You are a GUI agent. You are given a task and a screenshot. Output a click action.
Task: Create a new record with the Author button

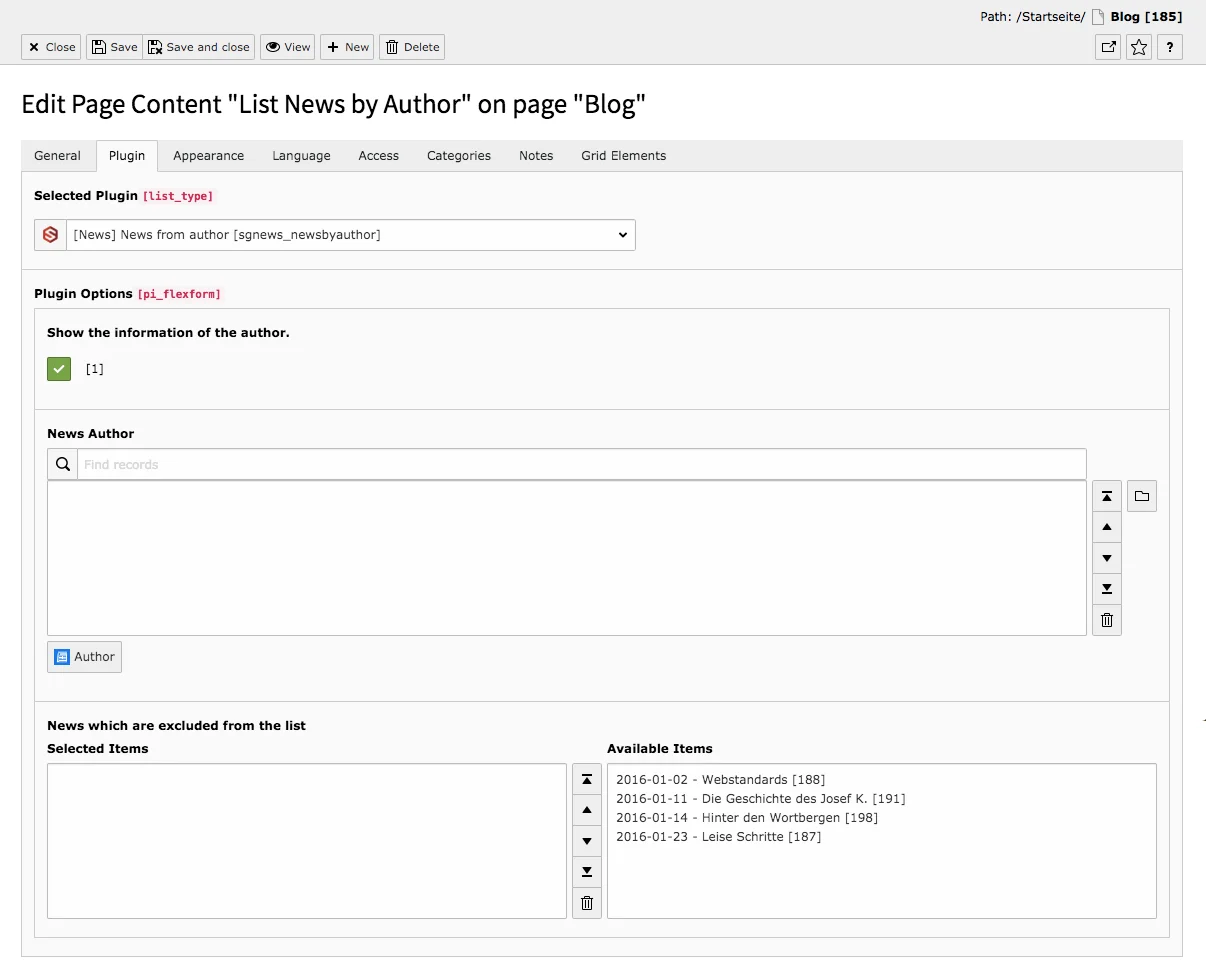(84, 656)
